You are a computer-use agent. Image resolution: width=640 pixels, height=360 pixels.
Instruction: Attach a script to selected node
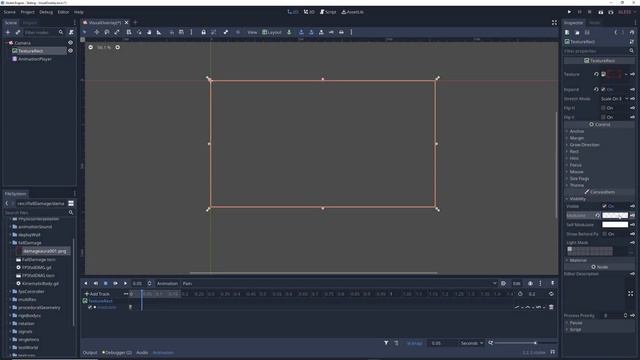[71, 32]
